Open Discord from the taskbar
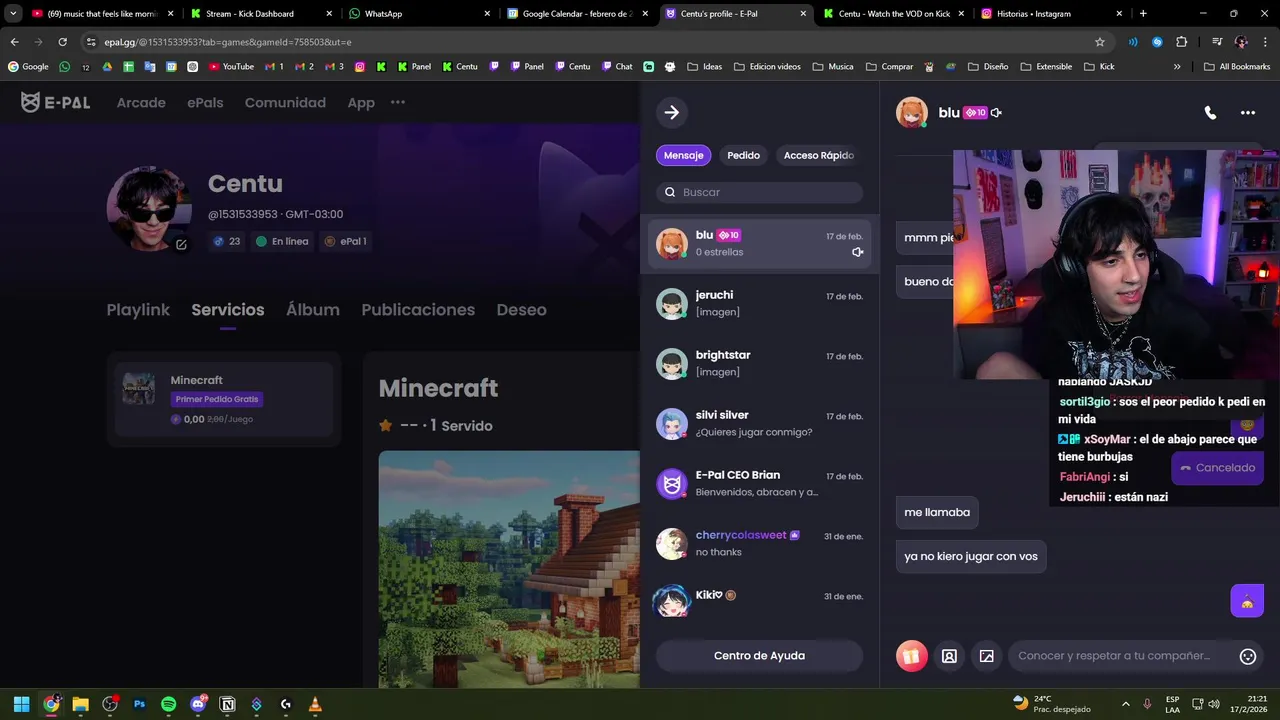1280x720 pixels. pos(198,704)
